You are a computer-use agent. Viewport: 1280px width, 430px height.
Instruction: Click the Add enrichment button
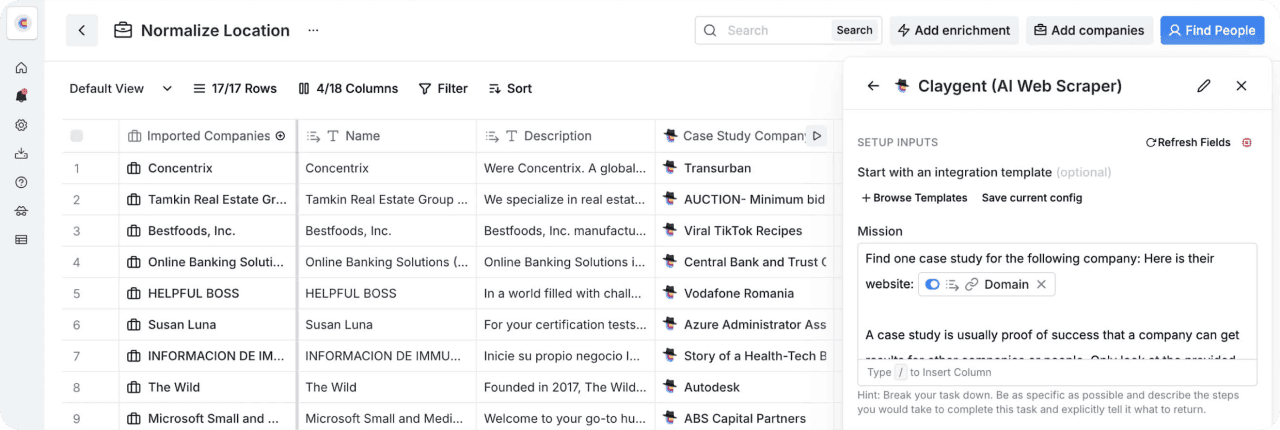click(953, 30)
